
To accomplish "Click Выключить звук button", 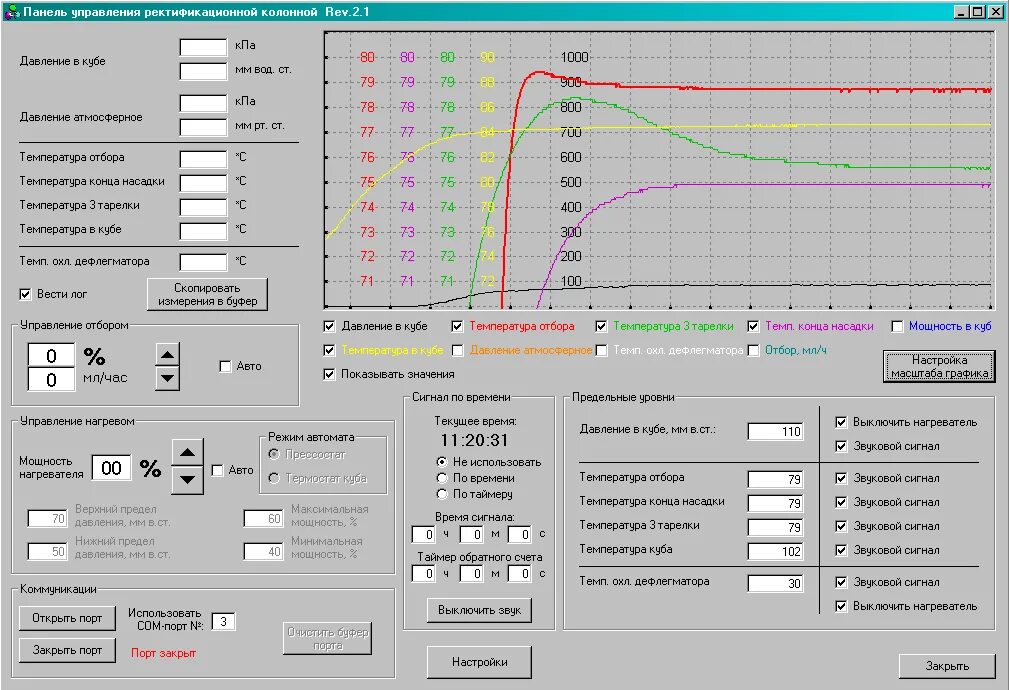I will click(x=479, y=610).
